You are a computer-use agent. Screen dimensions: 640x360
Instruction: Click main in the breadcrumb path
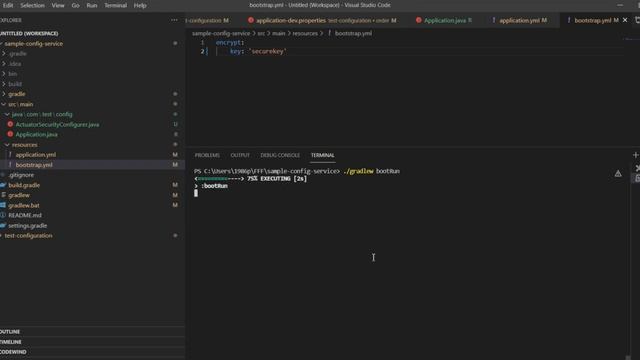pos(279,33)
